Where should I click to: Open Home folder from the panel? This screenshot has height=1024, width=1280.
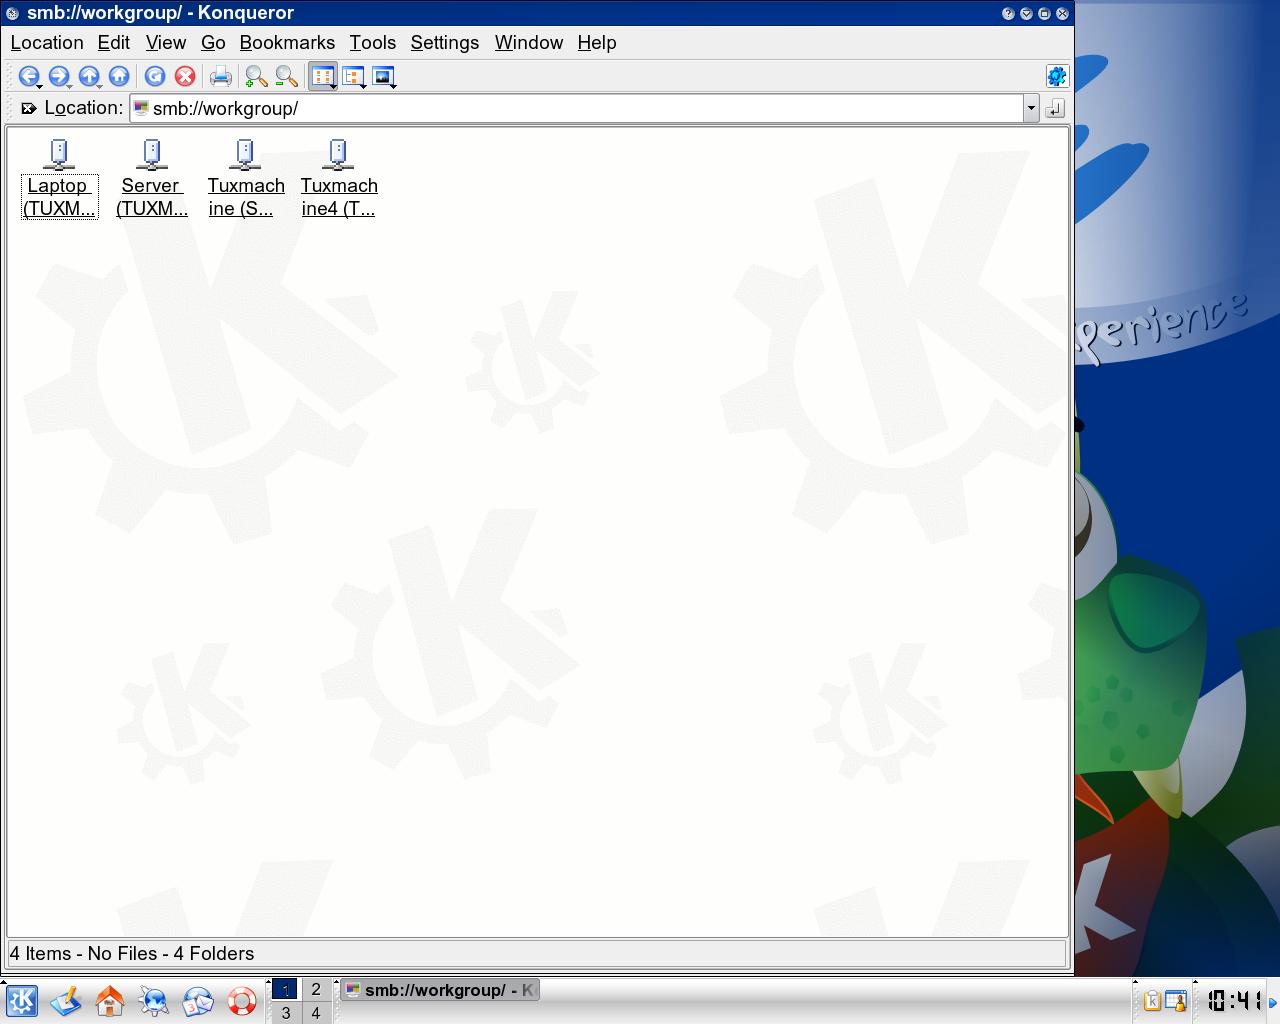pyautogui.click(x=110, y=1000)
